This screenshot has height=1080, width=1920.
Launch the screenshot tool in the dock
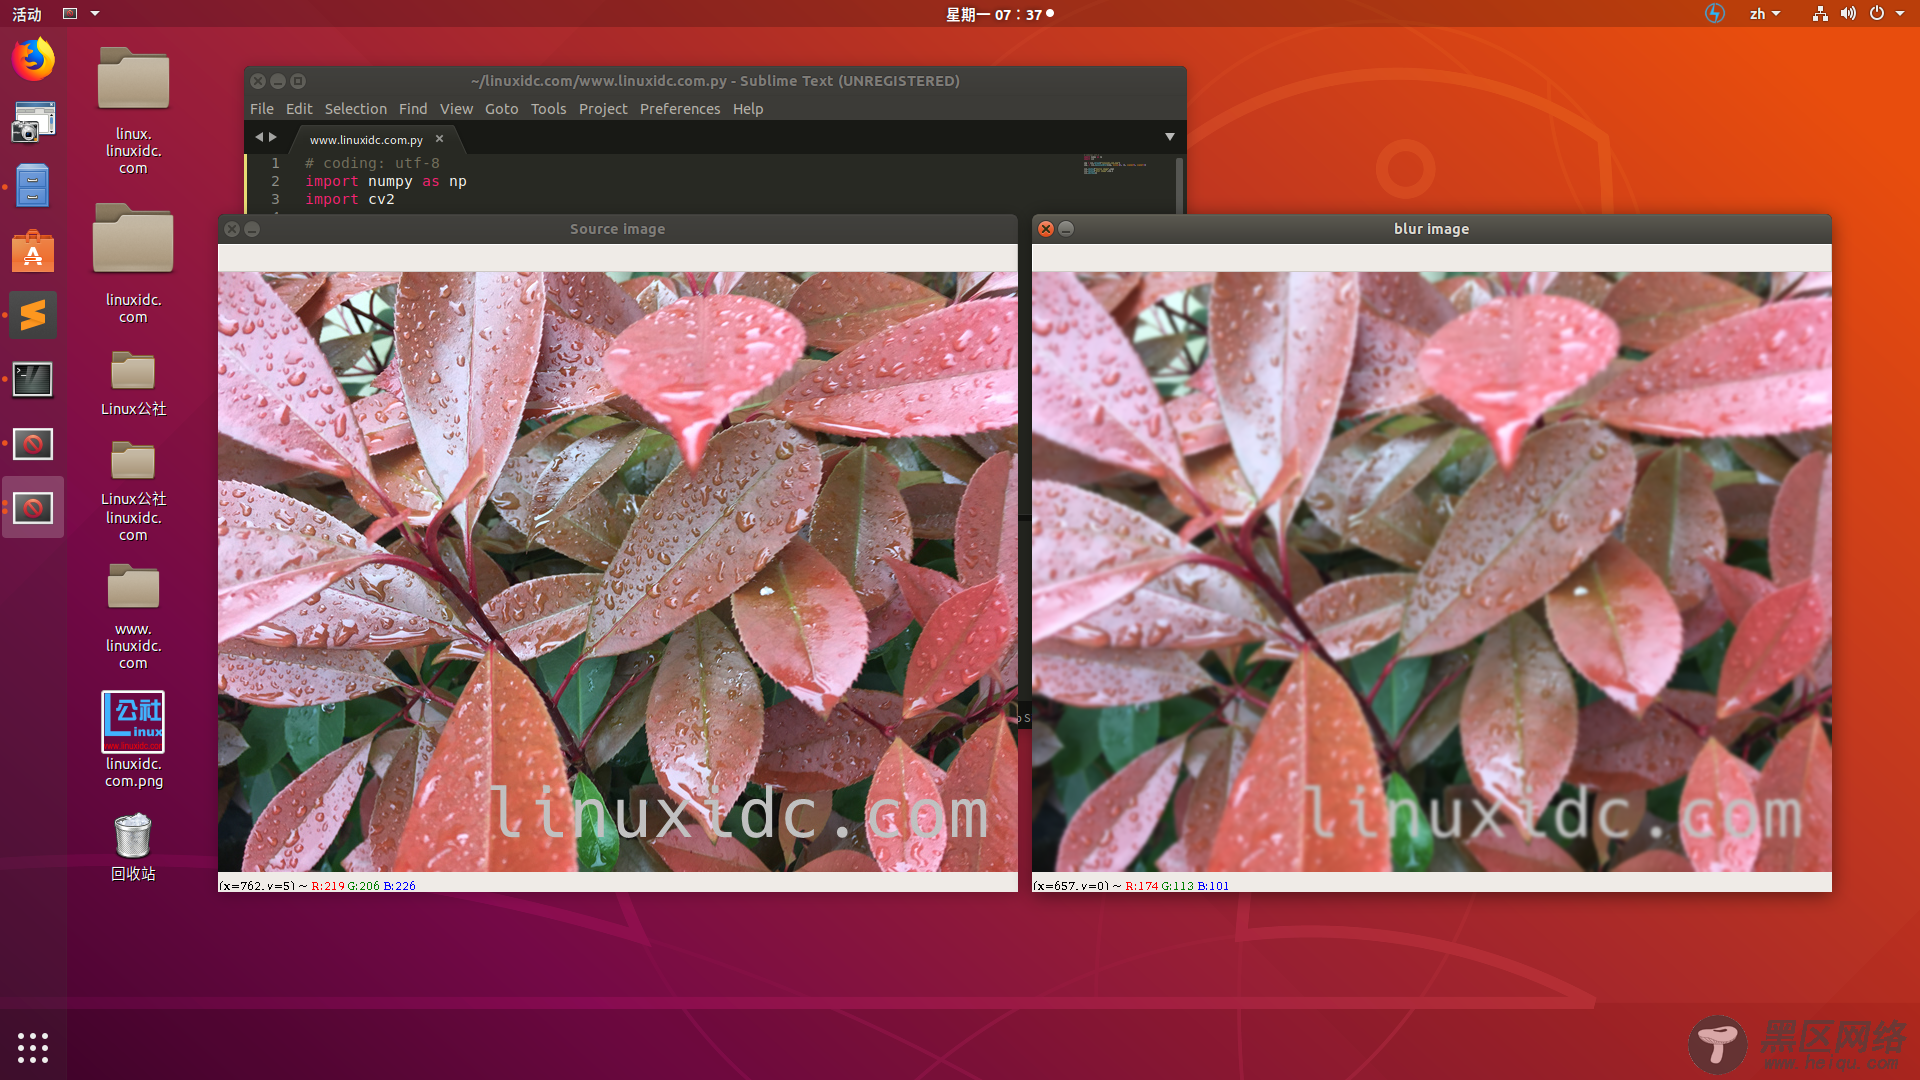click(33, 122)
